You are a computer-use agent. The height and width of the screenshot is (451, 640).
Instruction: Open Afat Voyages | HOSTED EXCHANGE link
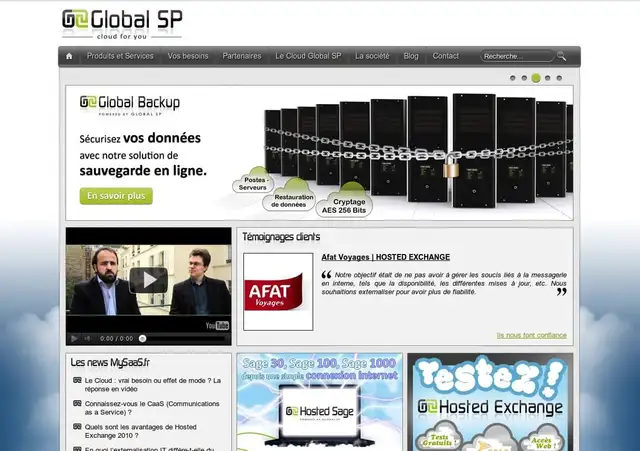386,257
